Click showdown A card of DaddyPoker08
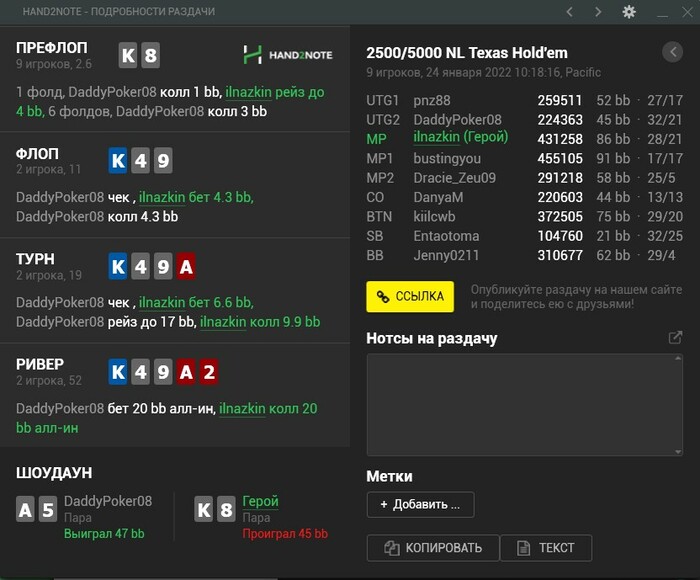This screenshot has width=700, height=580. pos(25,509)
